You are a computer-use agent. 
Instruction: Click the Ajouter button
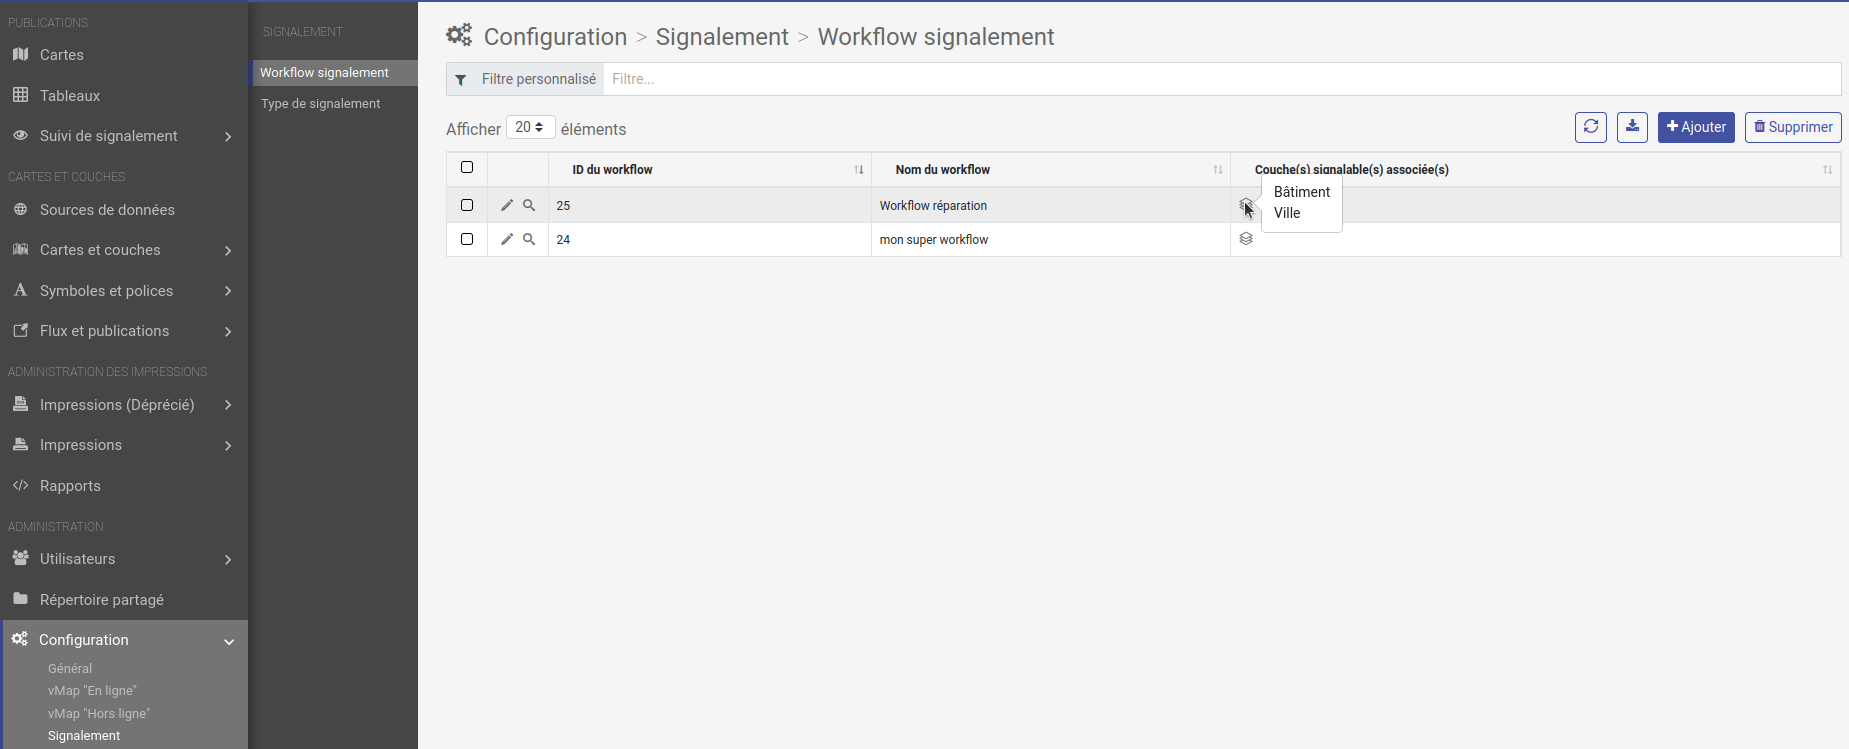click(x=1696, y=127)
